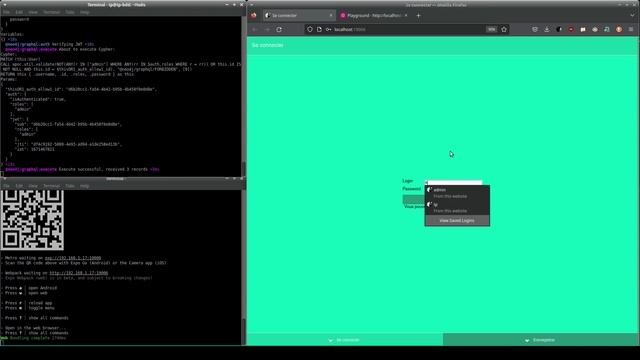Click the top terminal's scrollbar
Image resolution: width=640 pixels, height=360 pixels.
coord(244,96)
